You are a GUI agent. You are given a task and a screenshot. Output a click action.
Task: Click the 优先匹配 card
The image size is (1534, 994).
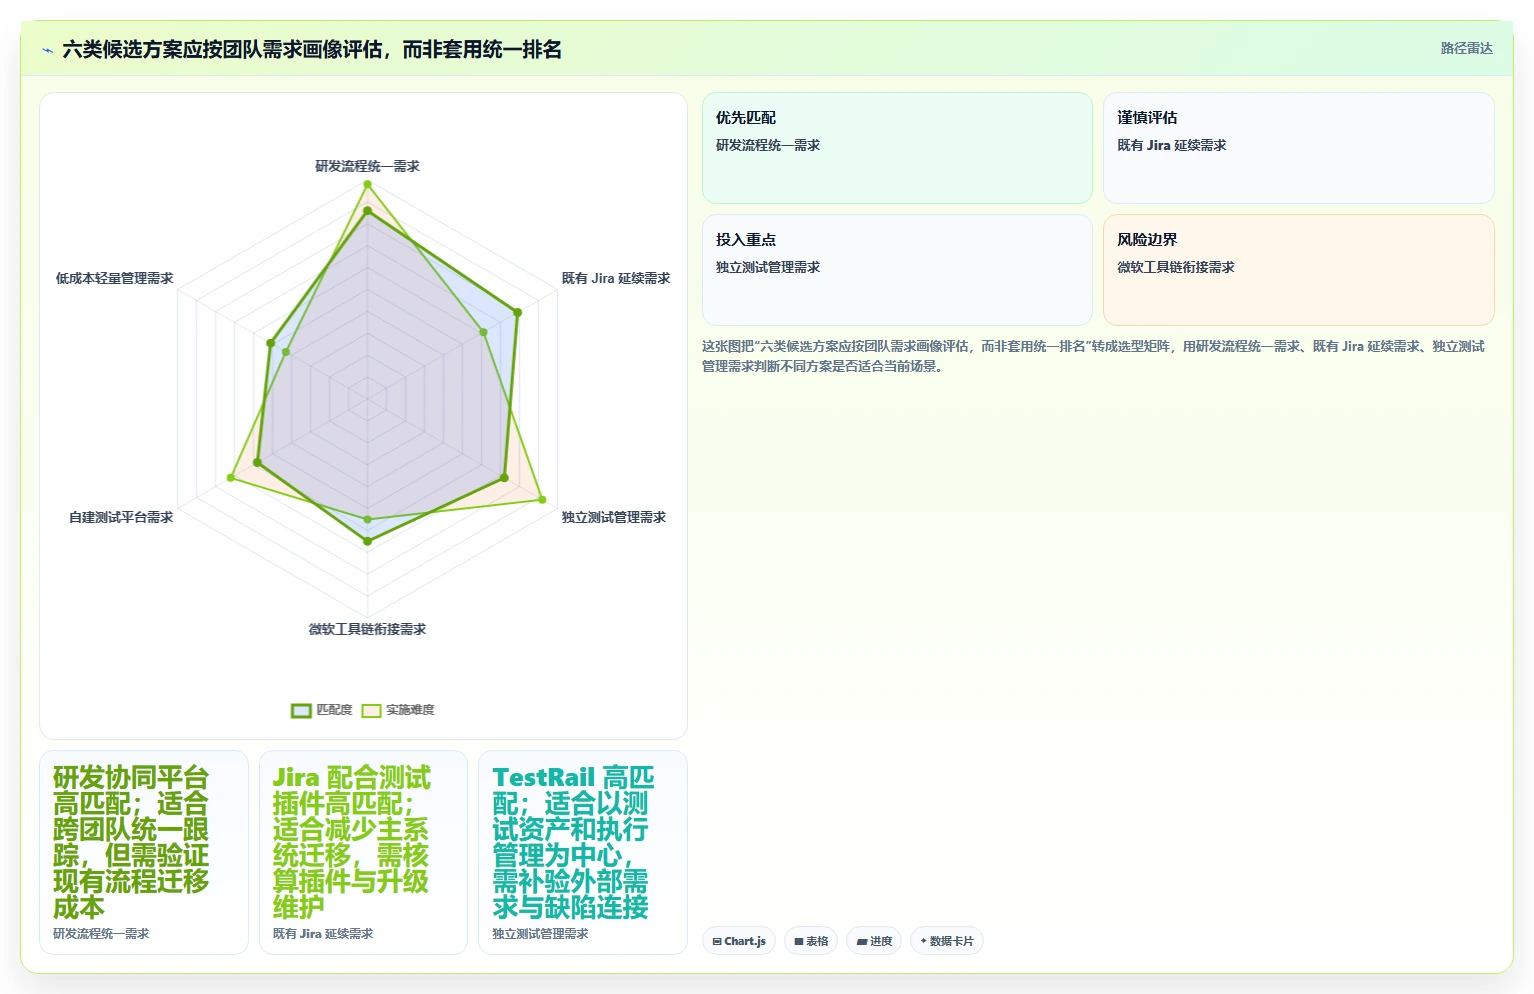pos(897,148)
